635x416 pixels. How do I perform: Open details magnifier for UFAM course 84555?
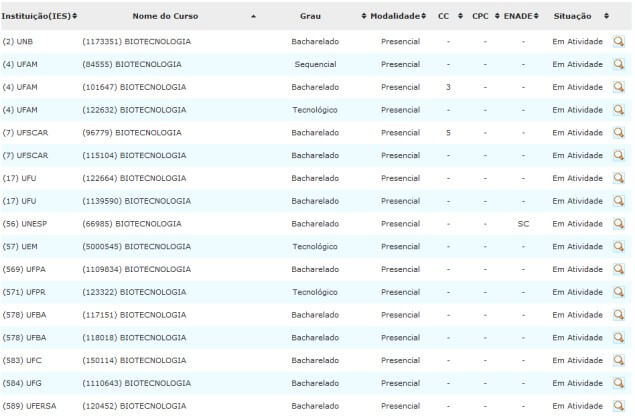(618, 64)
